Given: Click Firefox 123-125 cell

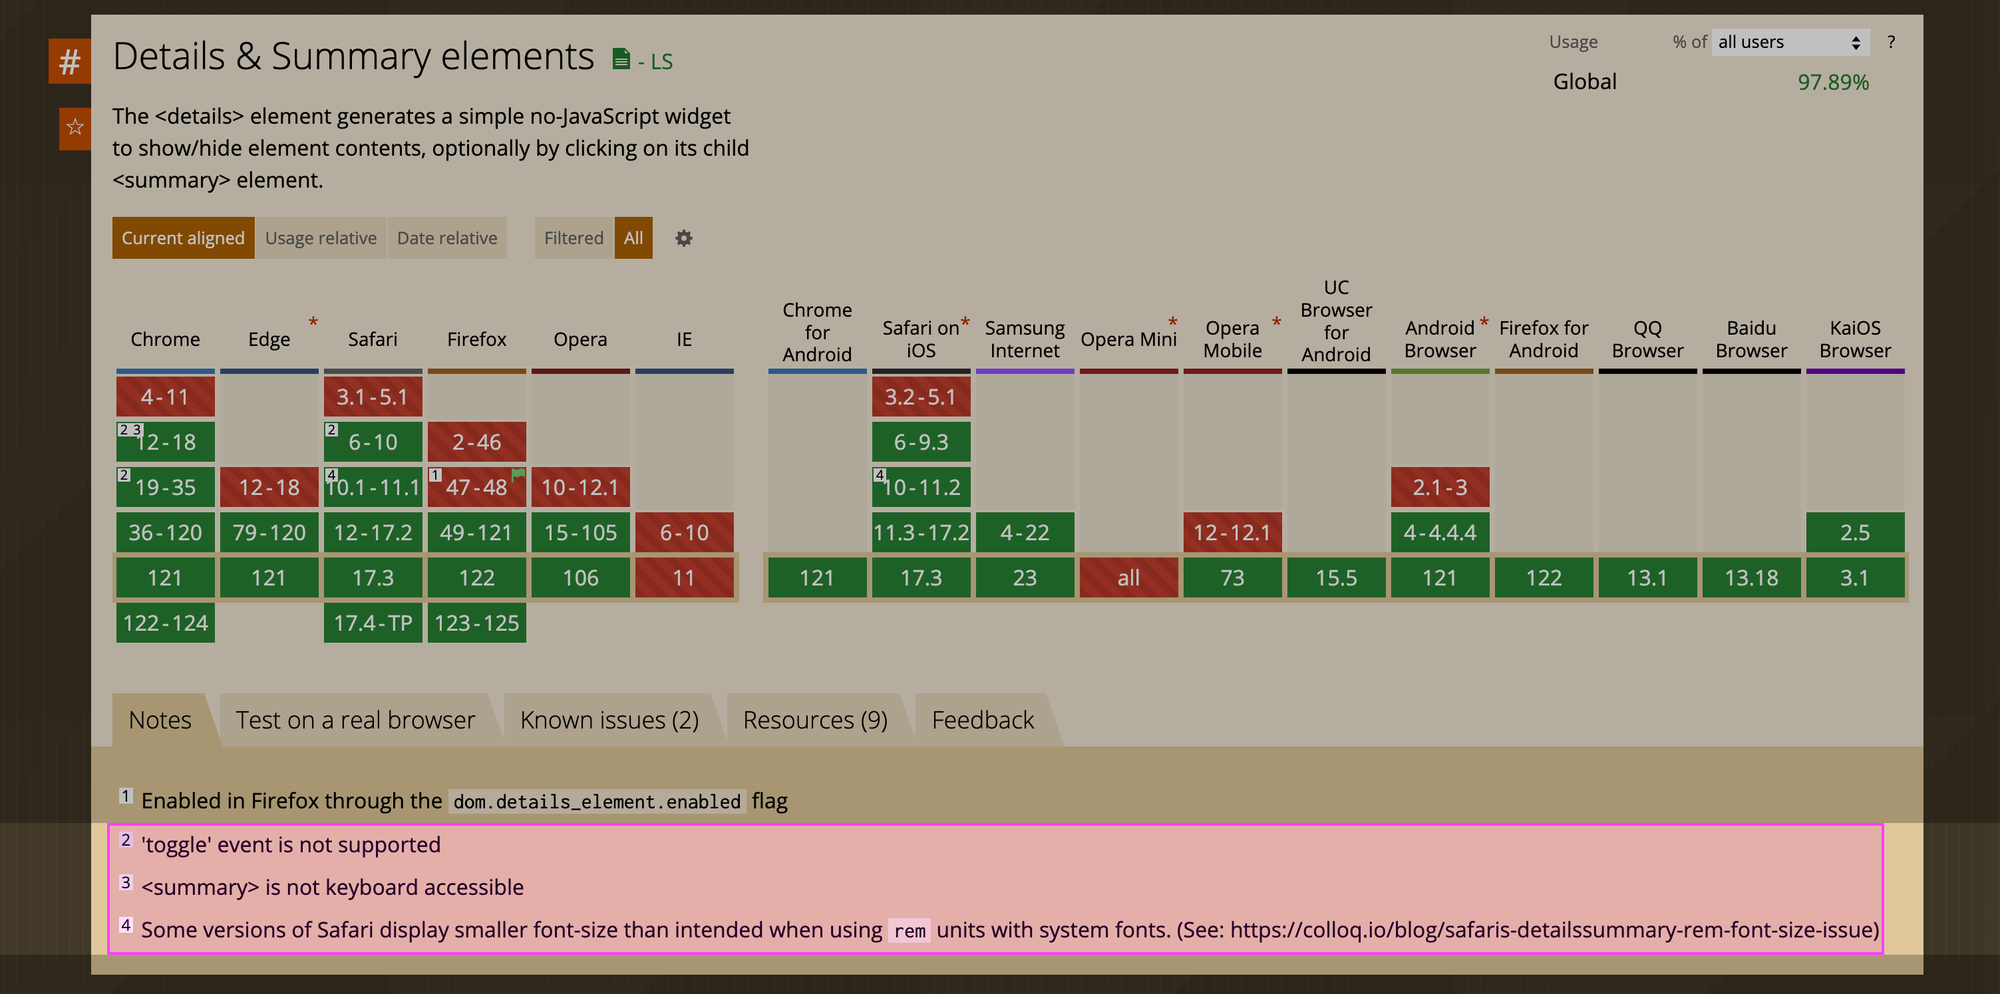Looking at the screenshot, I should point(477,623).
